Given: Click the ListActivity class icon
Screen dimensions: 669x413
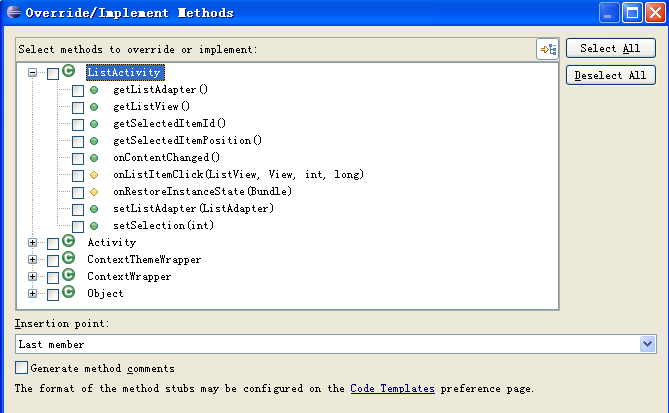Looking at the screenshot, I should pos(69,72).
